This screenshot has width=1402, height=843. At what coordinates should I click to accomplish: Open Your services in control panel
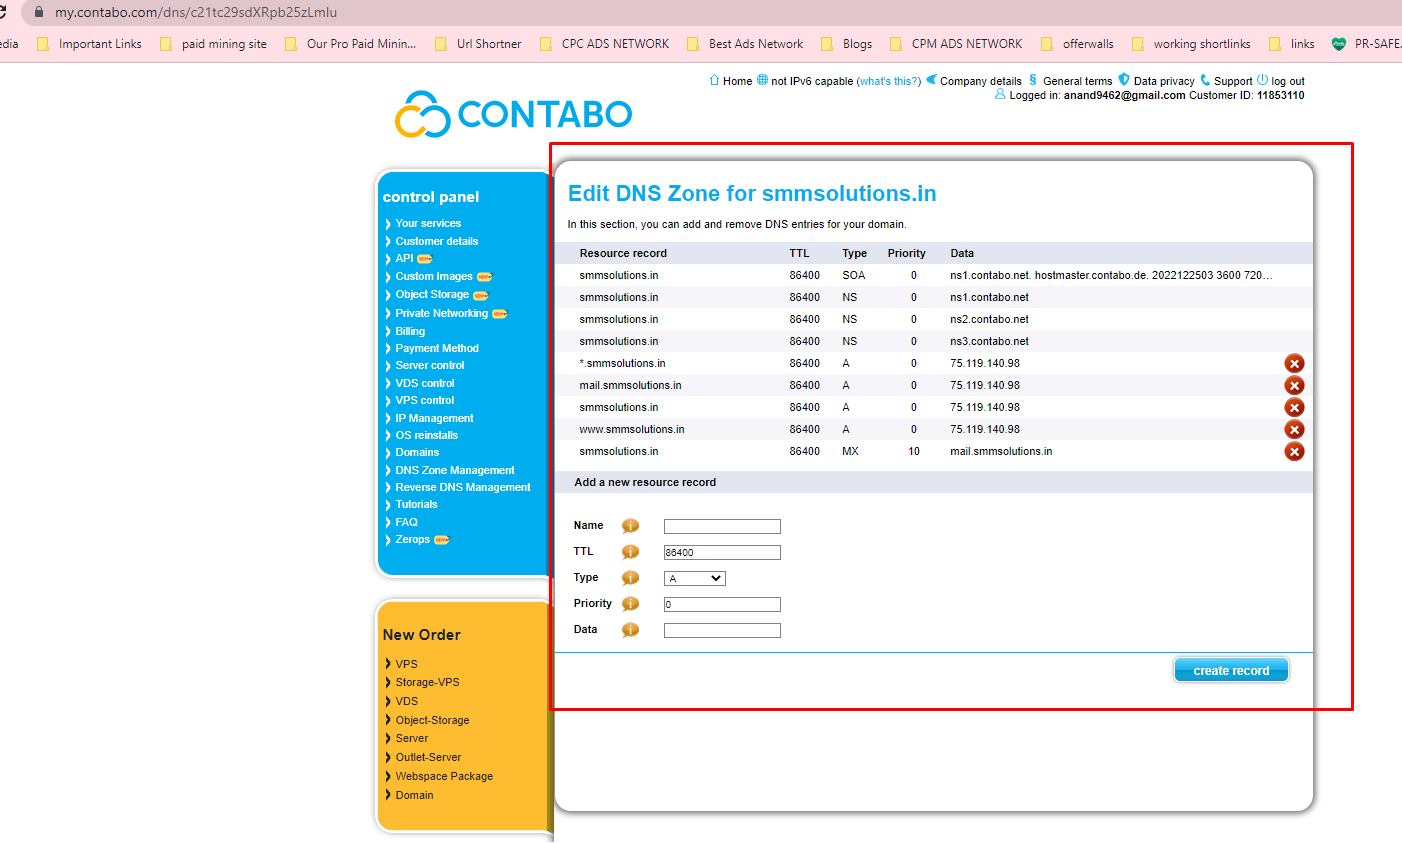(428, 224)
